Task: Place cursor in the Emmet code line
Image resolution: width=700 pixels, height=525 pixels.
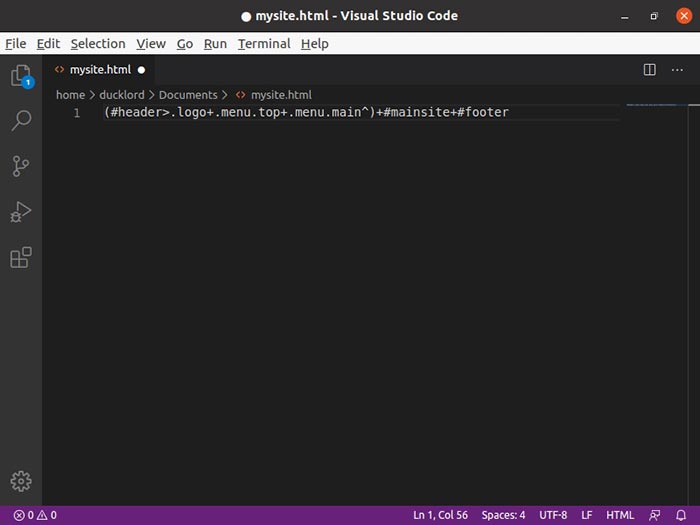Action: tap(306, 112)
